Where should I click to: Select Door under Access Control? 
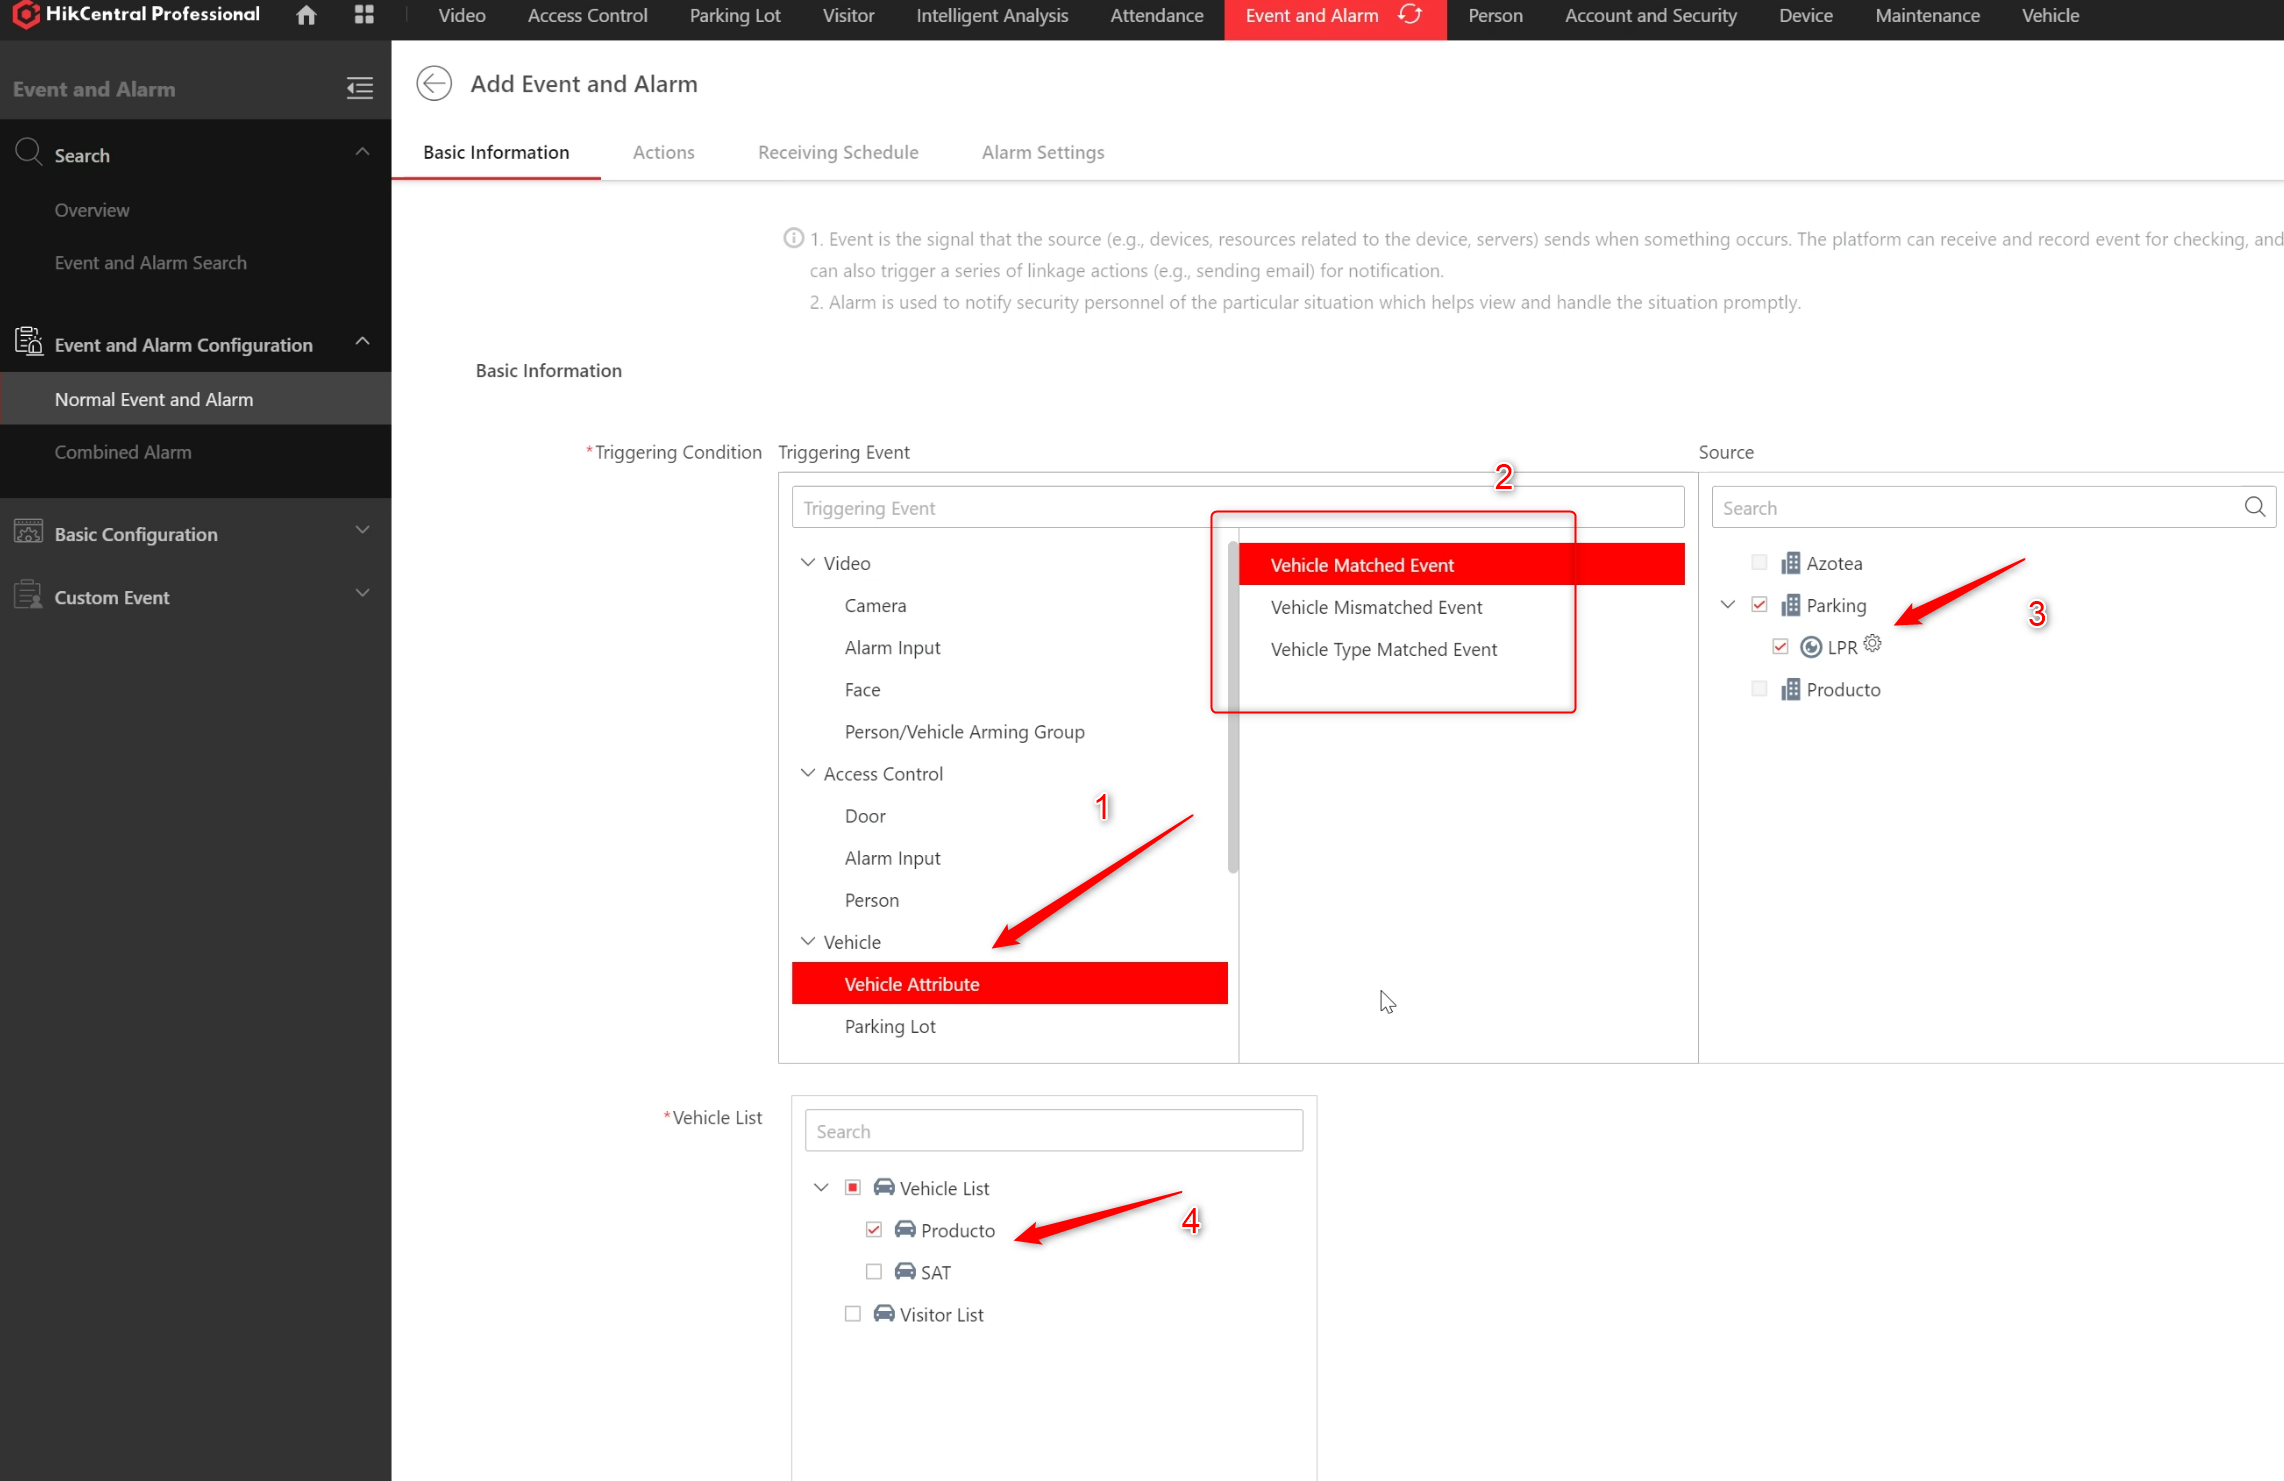point(865,815)
